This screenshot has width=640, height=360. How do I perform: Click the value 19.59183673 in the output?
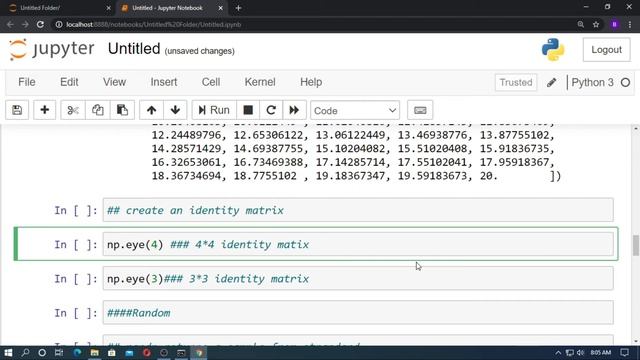click(x=432, y=176)
